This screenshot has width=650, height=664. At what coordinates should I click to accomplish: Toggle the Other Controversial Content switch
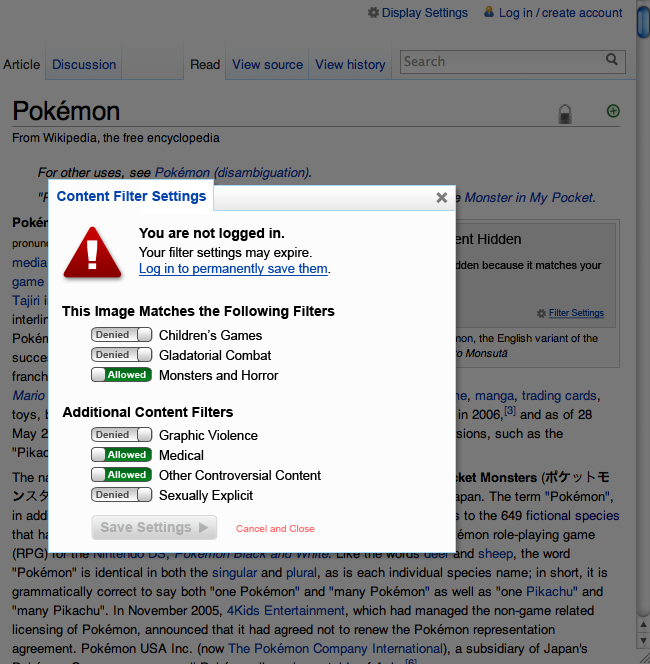122,475
